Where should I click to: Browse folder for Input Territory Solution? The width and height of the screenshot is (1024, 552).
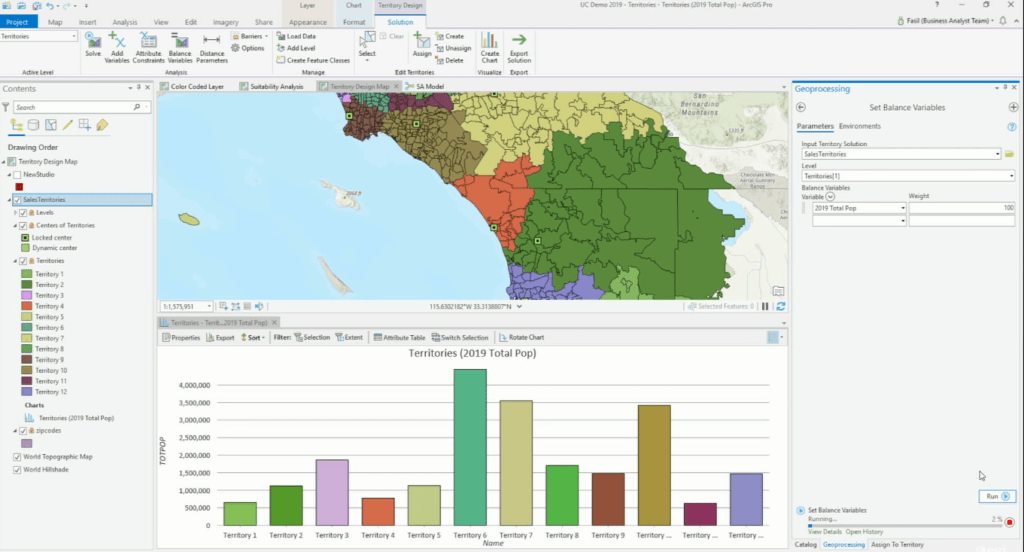point(1010,154)
